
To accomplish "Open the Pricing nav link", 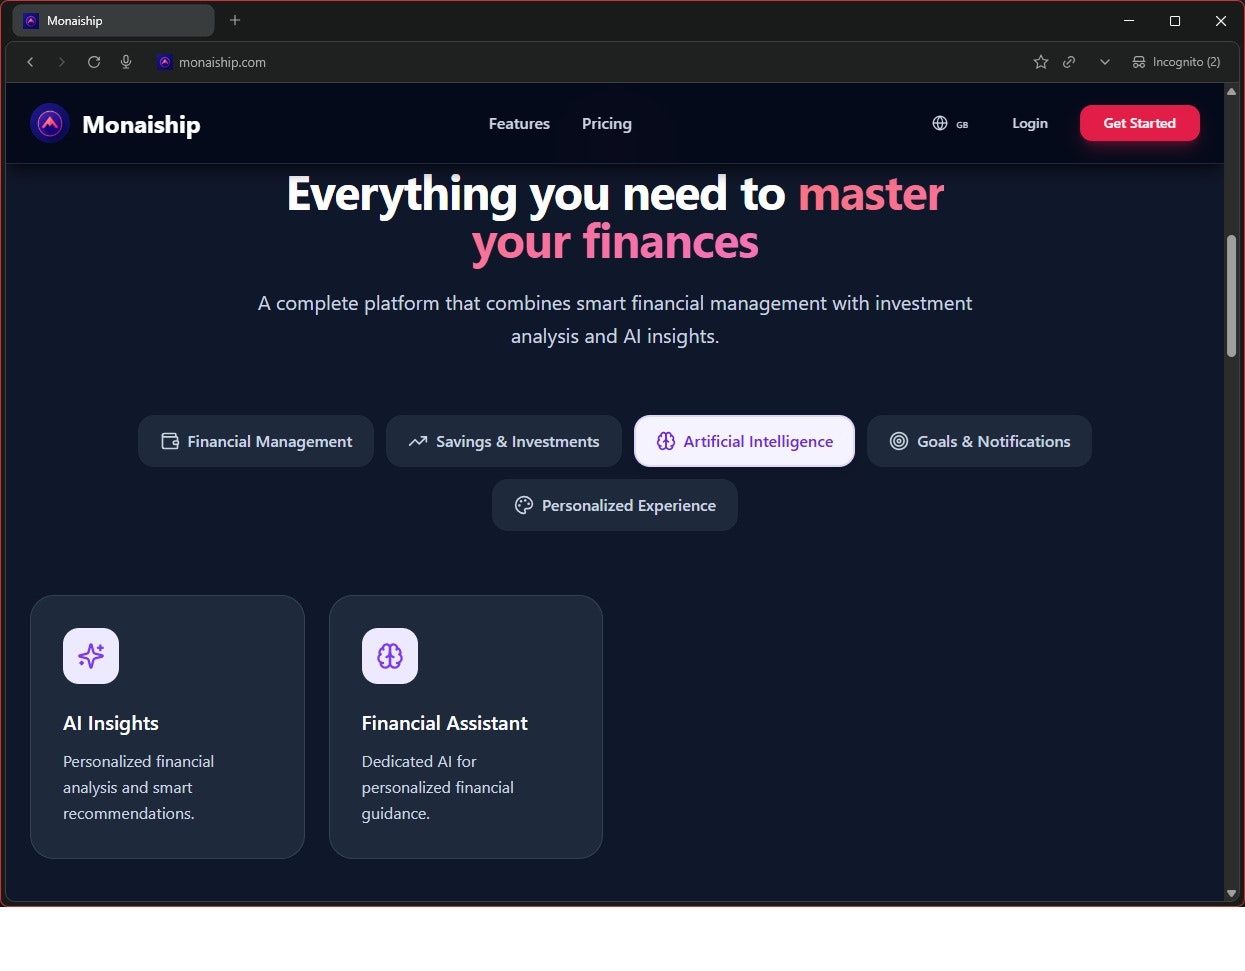I will 607,123.
